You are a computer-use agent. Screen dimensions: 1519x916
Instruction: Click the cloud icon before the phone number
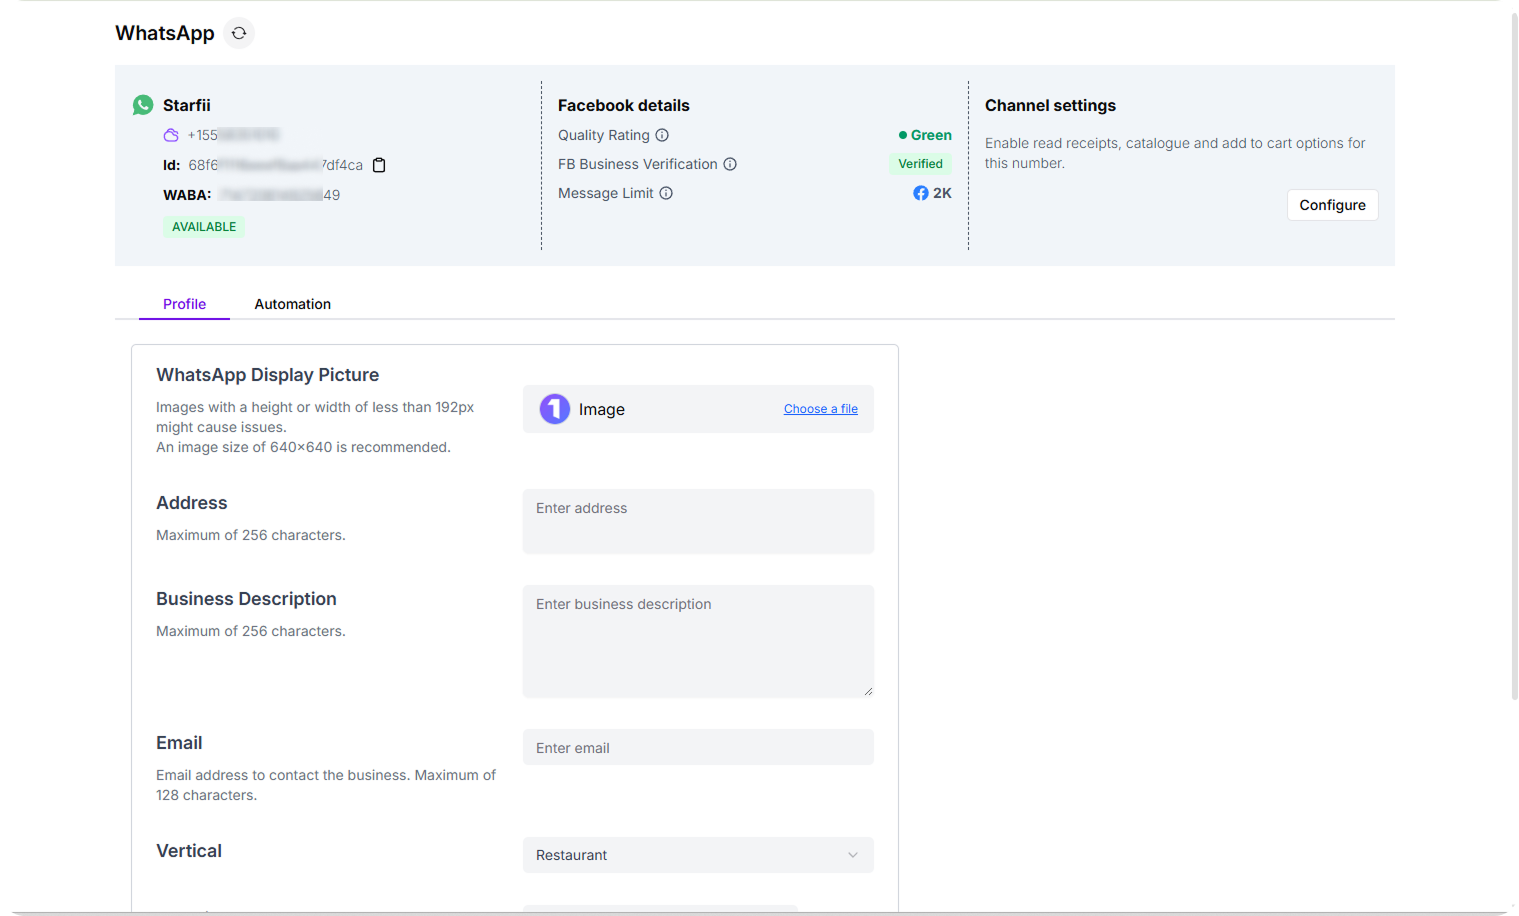171,135
